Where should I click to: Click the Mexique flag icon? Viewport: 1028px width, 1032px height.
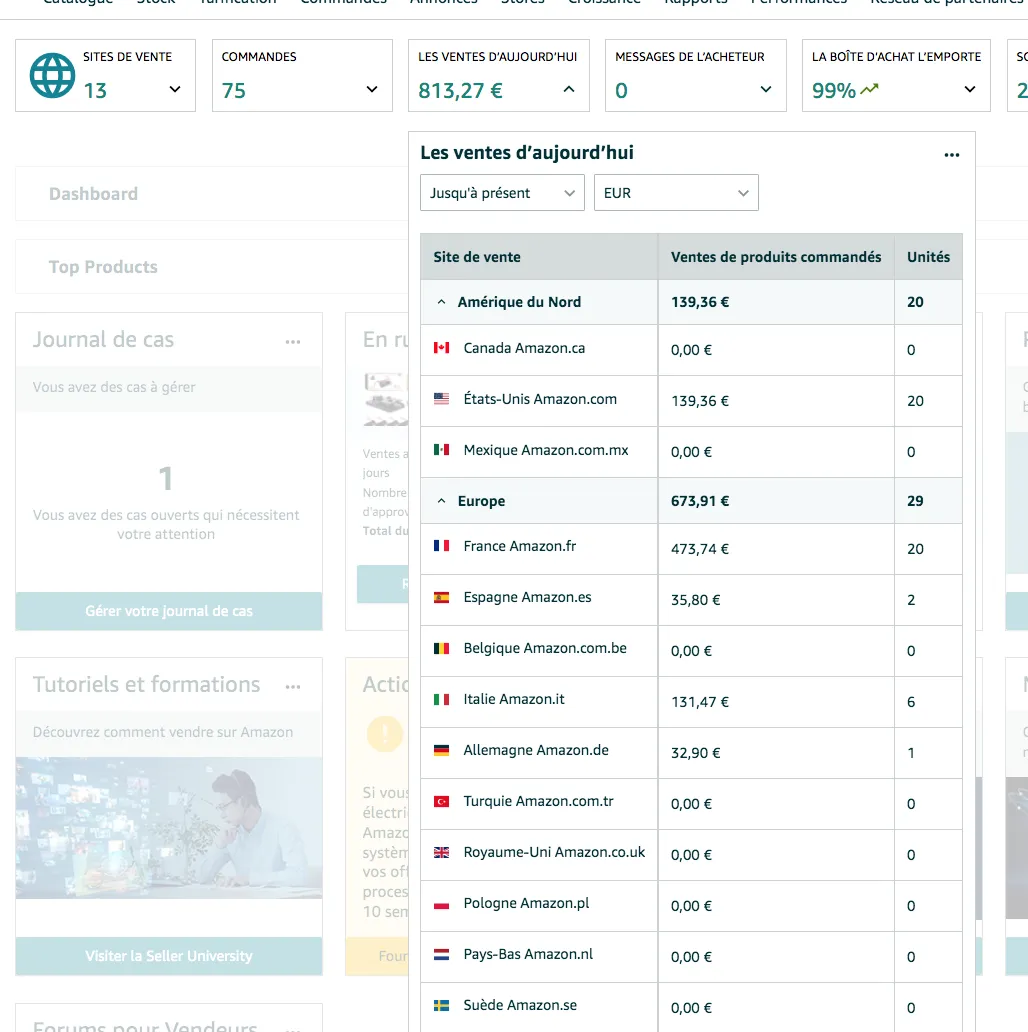(x=442, y=450)
